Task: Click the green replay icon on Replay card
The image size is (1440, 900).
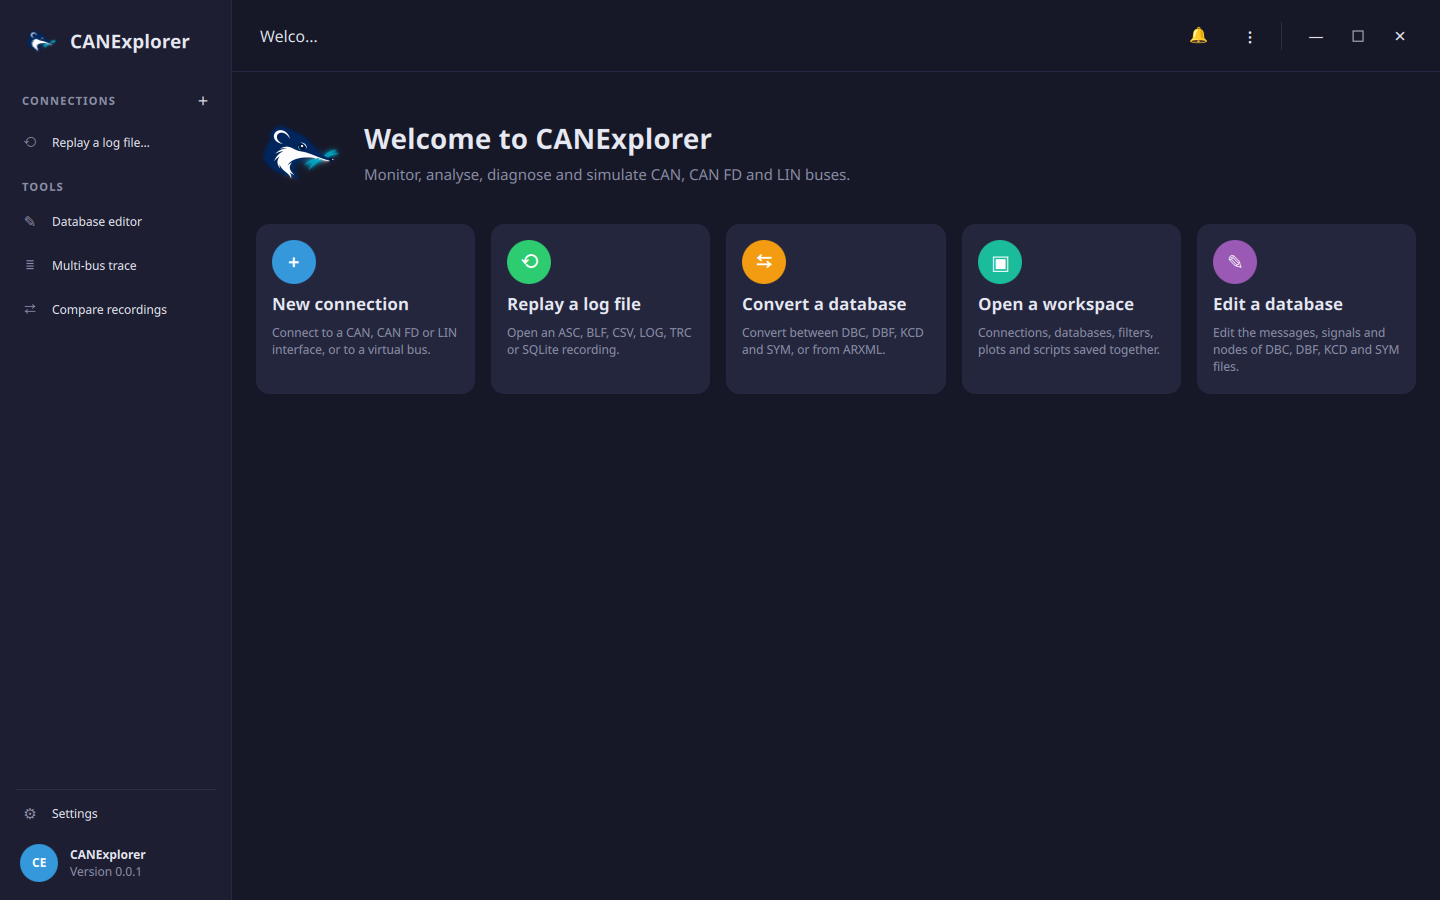Action: coord(529,262)
